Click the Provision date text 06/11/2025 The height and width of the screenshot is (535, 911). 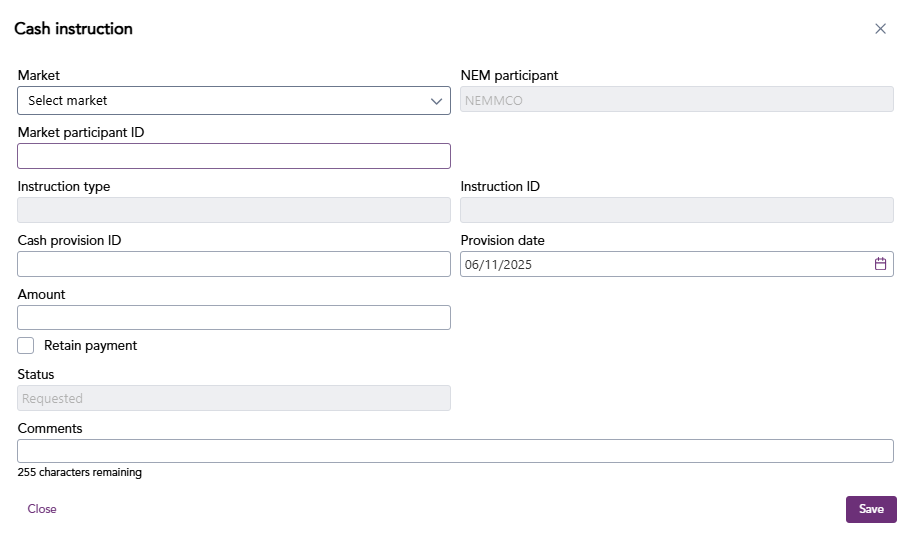496,264
